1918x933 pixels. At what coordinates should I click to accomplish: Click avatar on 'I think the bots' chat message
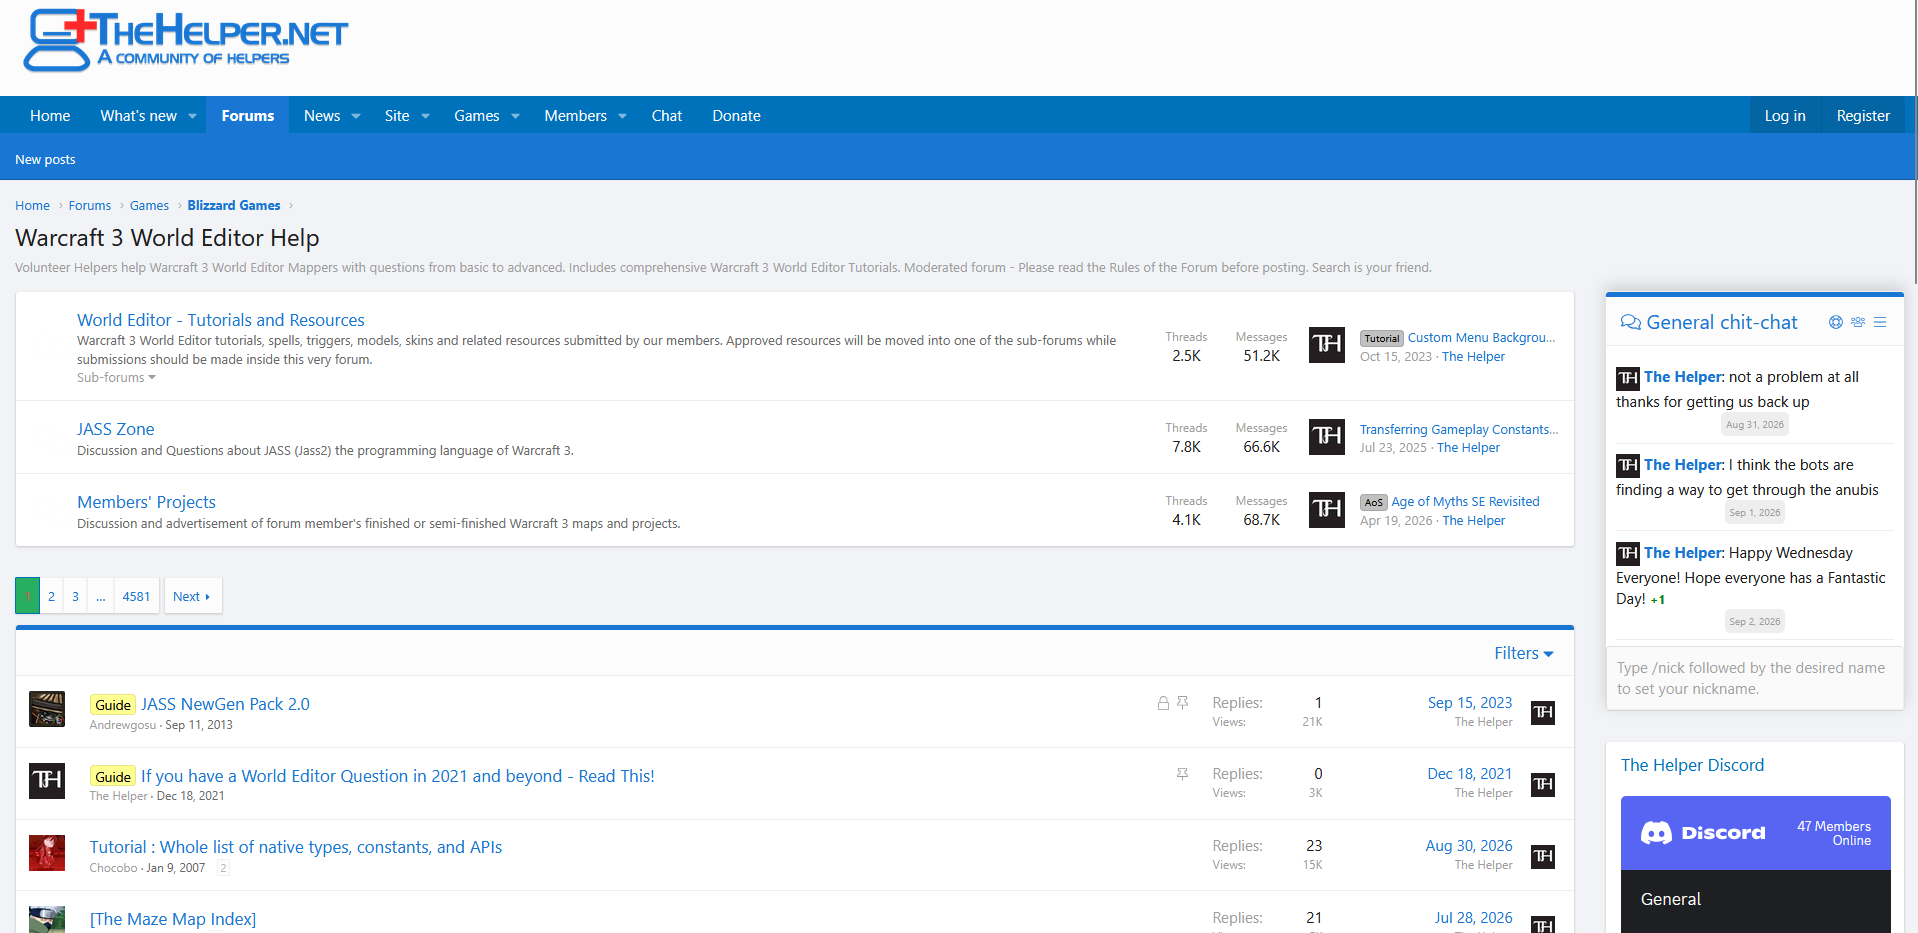pos(1628,466)
